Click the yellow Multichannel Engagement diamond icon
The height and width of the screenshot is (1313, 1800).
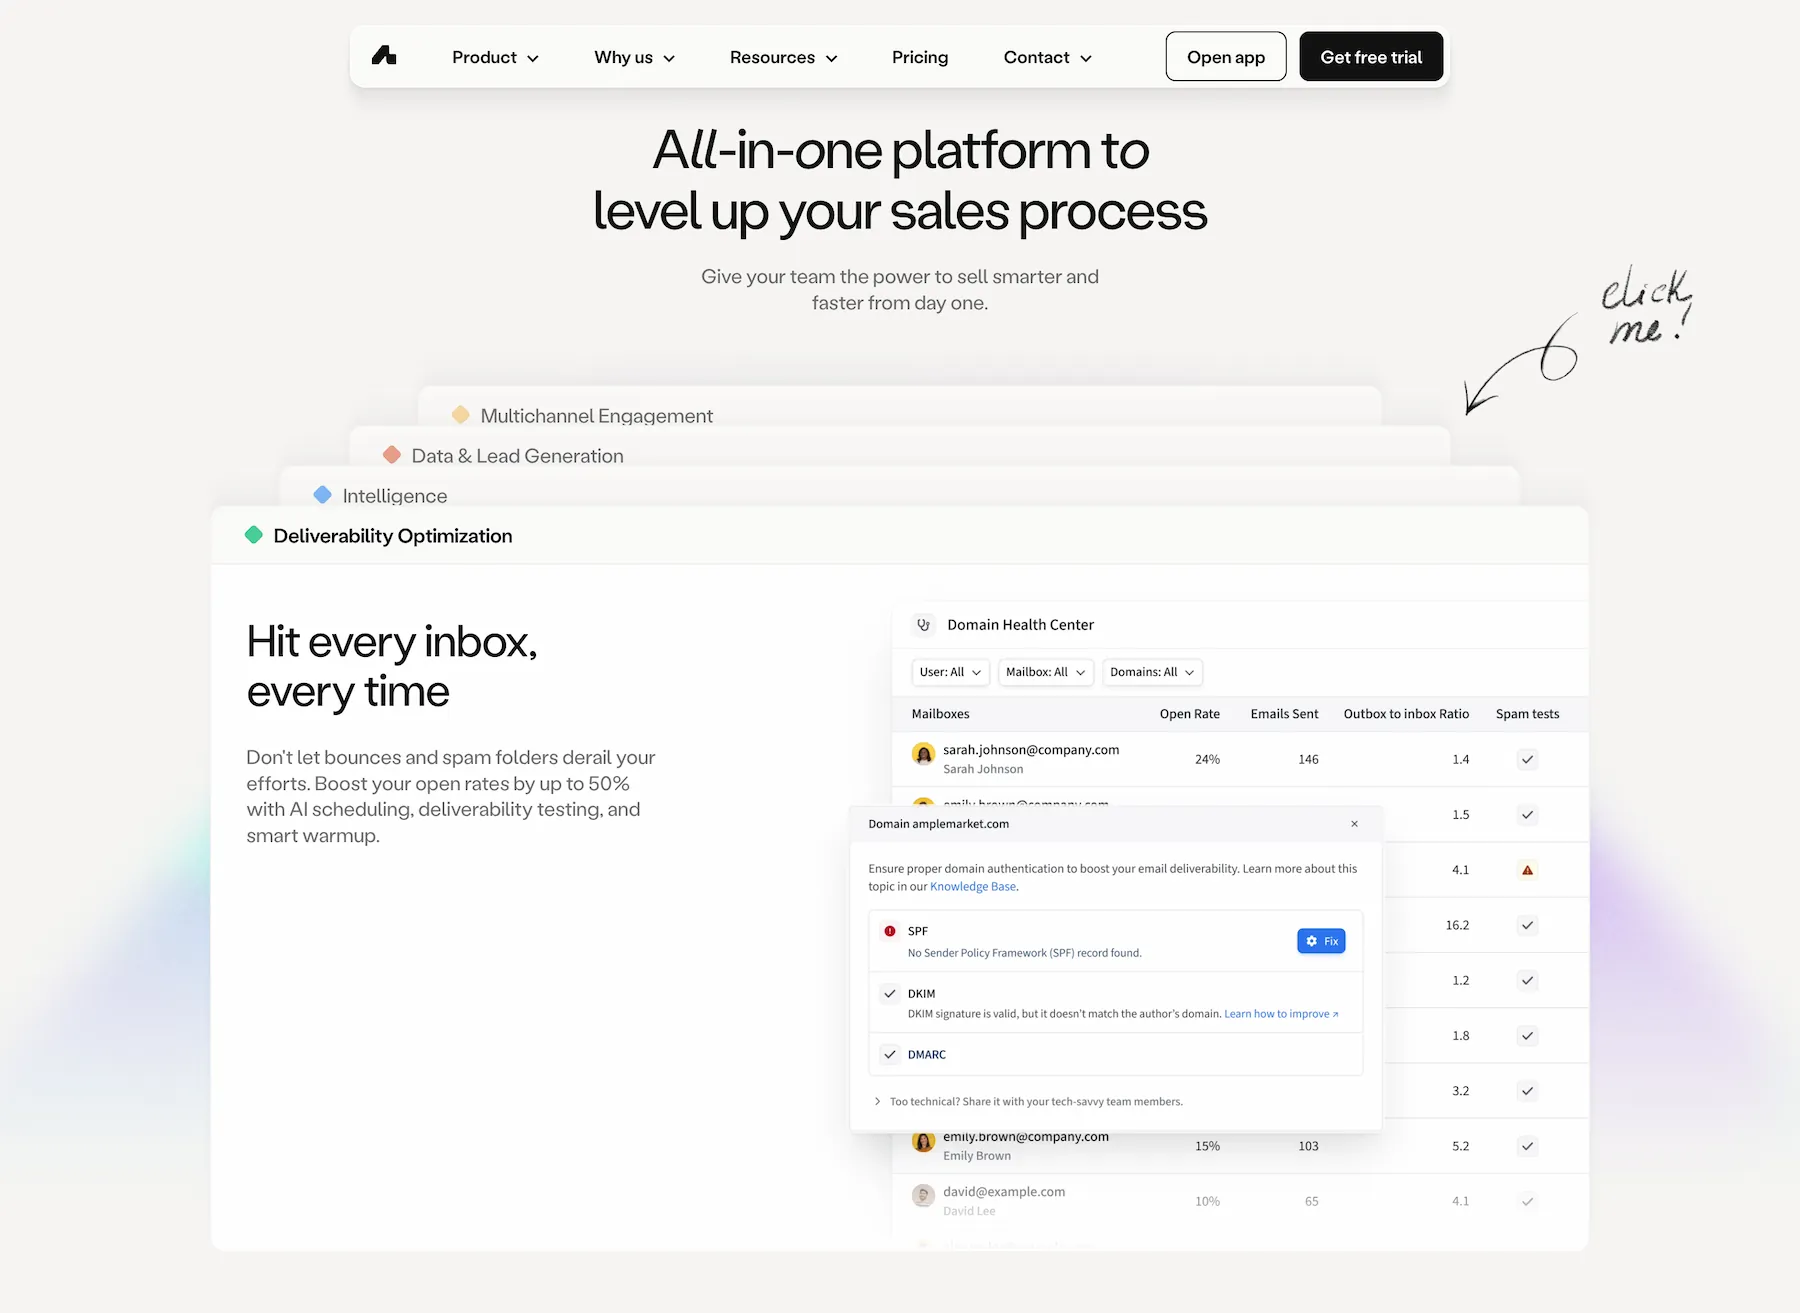(x=461, y=414)
